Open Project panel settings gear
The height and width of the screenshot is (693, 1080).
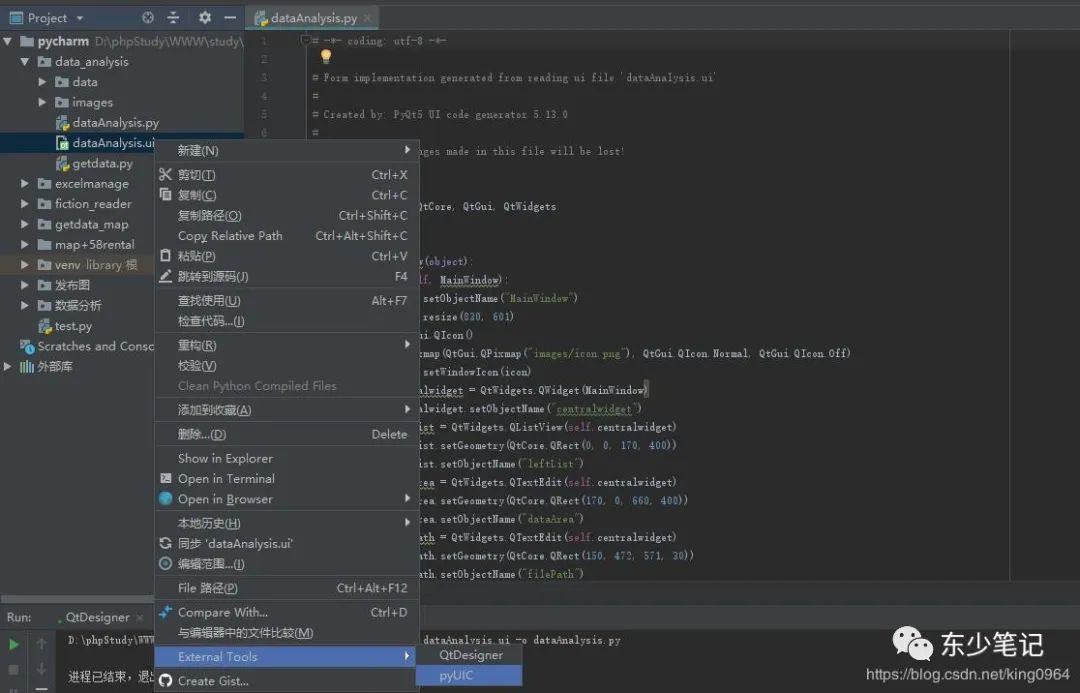(x=205, y=18)
